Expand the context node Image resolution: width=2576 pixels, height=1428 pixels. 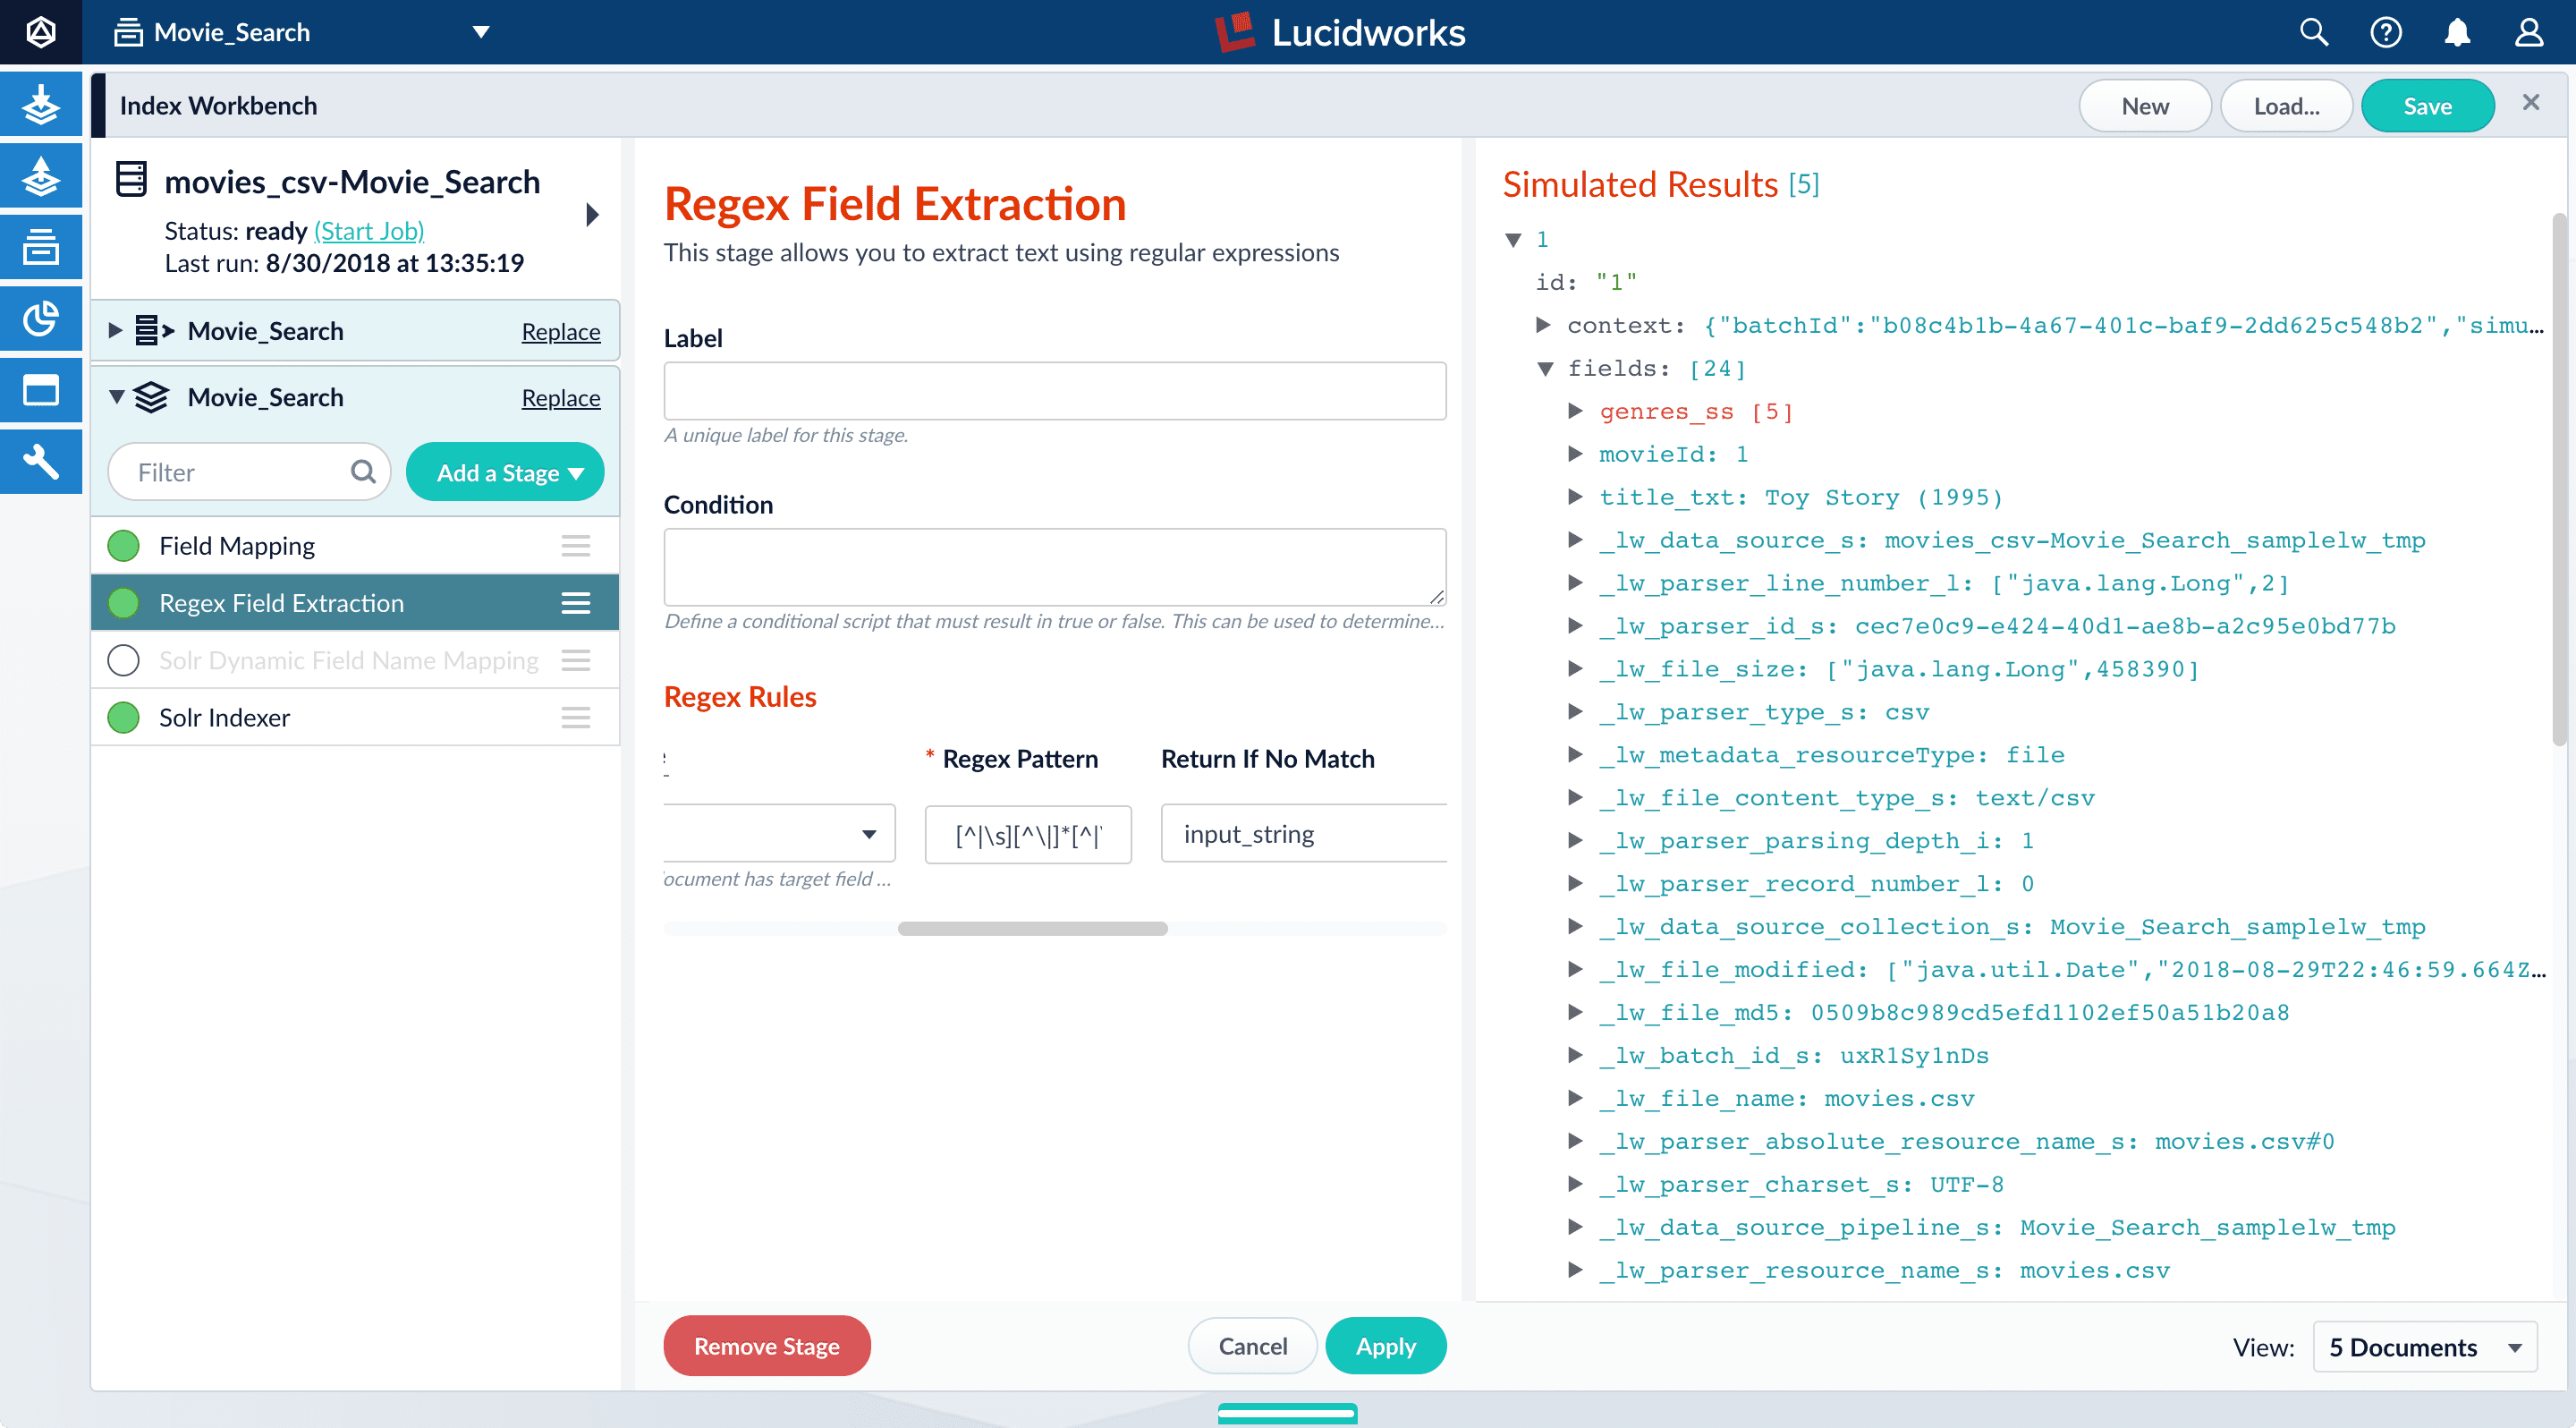(1543, 324)
